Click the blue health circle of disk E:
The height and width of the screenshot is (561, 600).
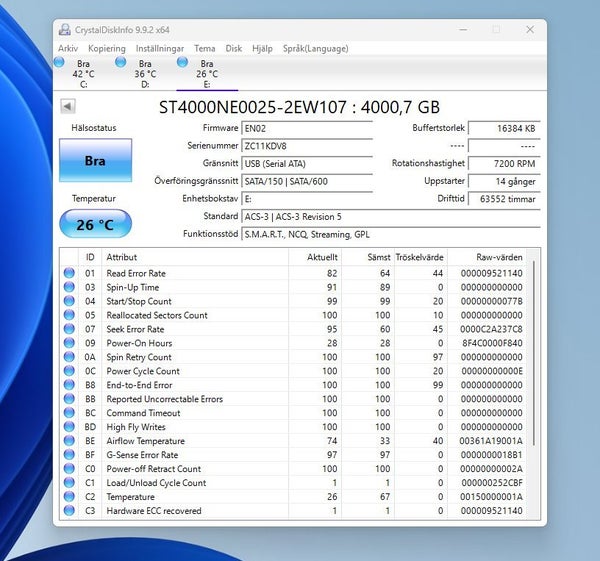coord(183,62)
